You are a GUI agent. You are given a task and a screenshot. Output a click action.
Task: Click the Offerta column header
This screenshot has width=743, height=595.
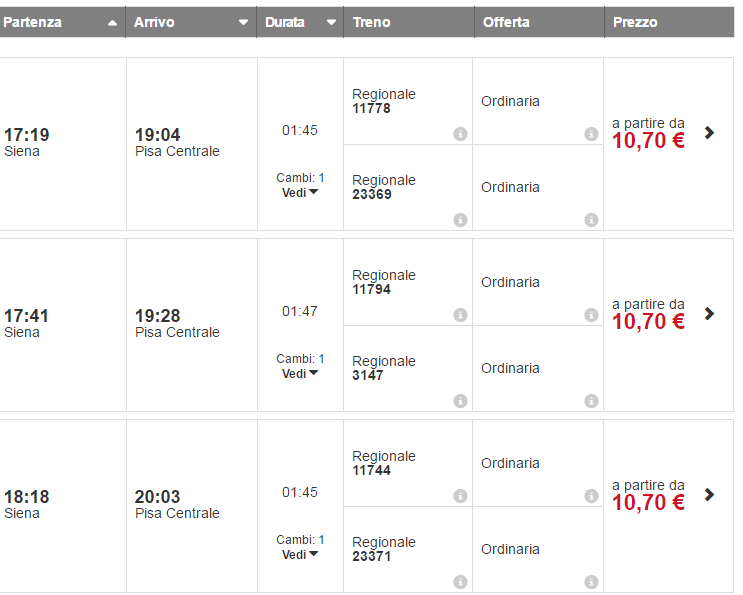[506, 22]
